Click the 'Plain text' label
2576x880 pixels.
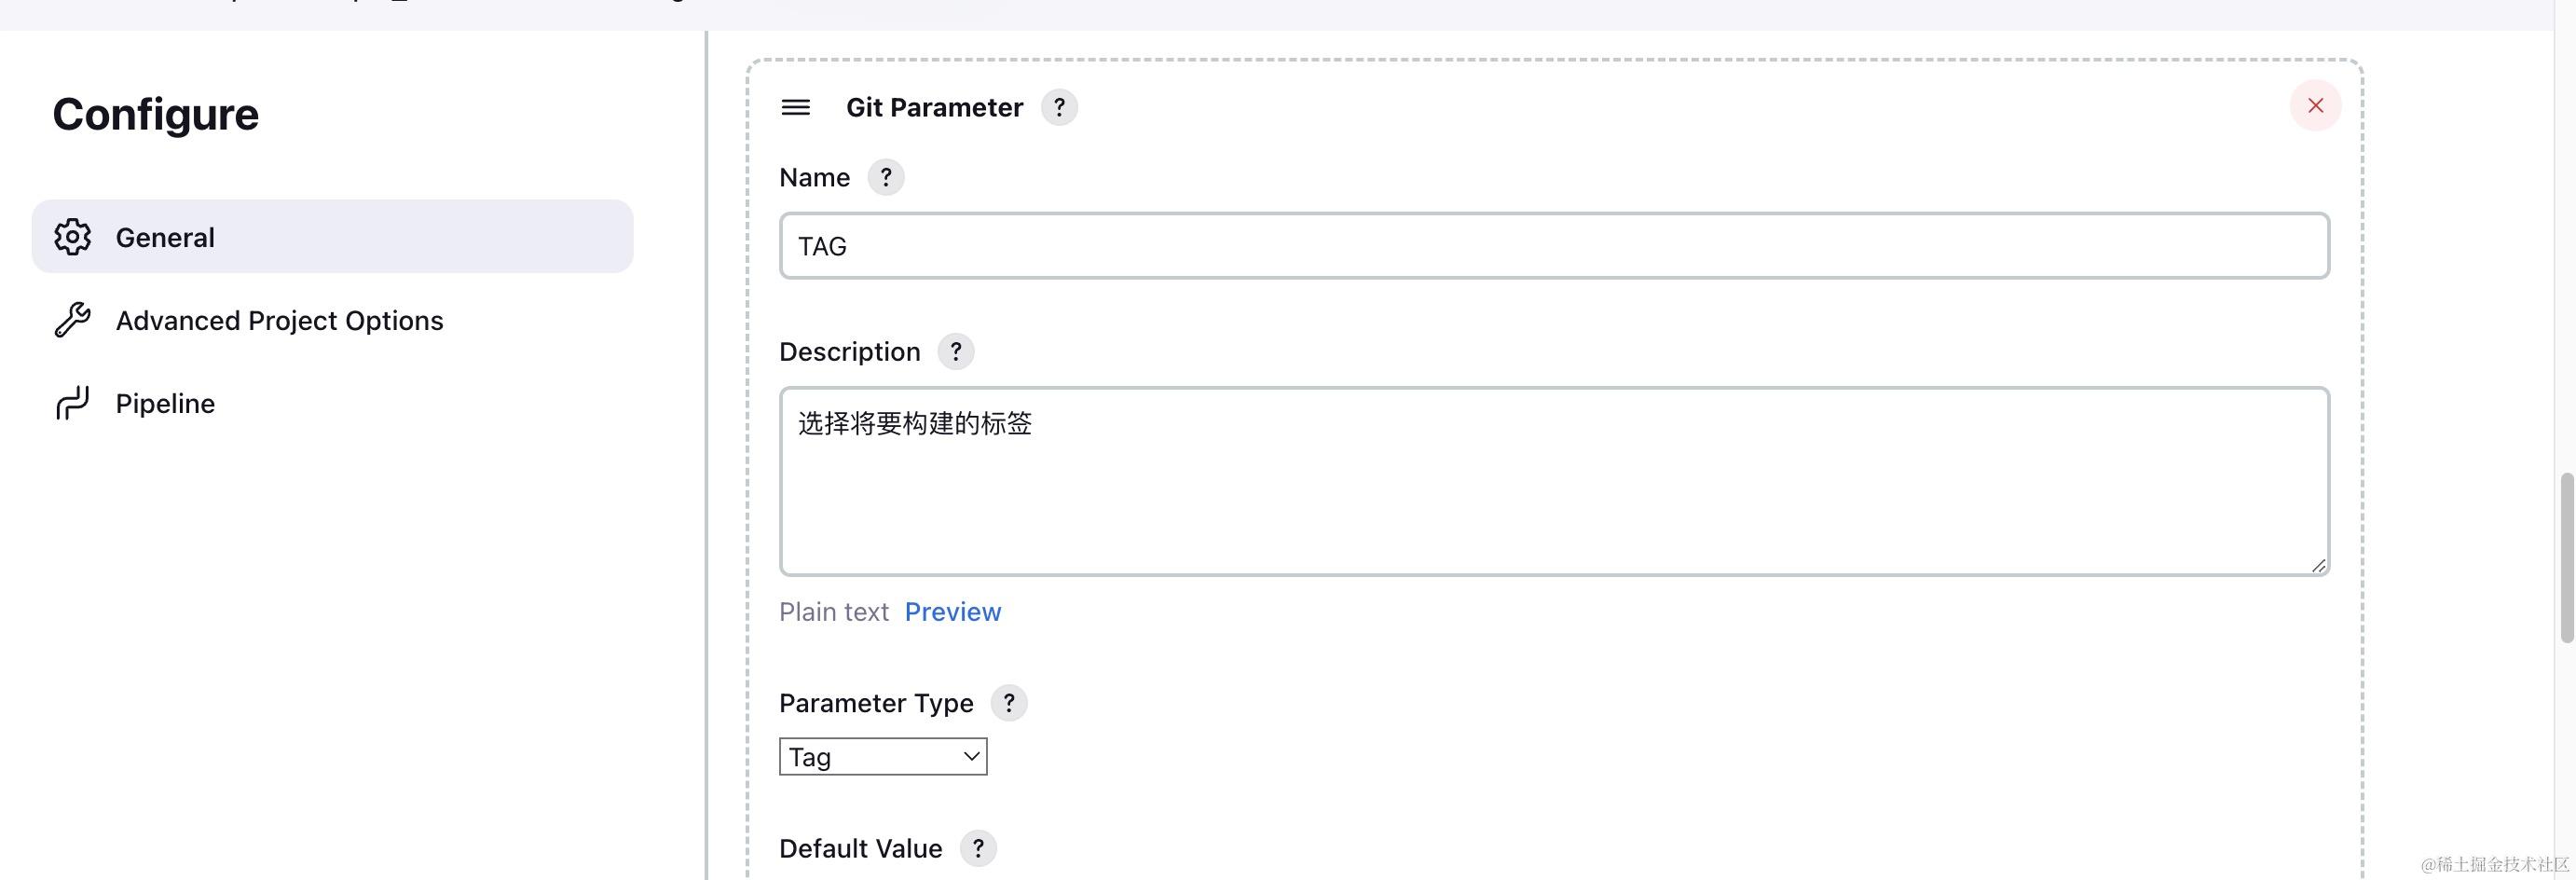pos(833,612)
